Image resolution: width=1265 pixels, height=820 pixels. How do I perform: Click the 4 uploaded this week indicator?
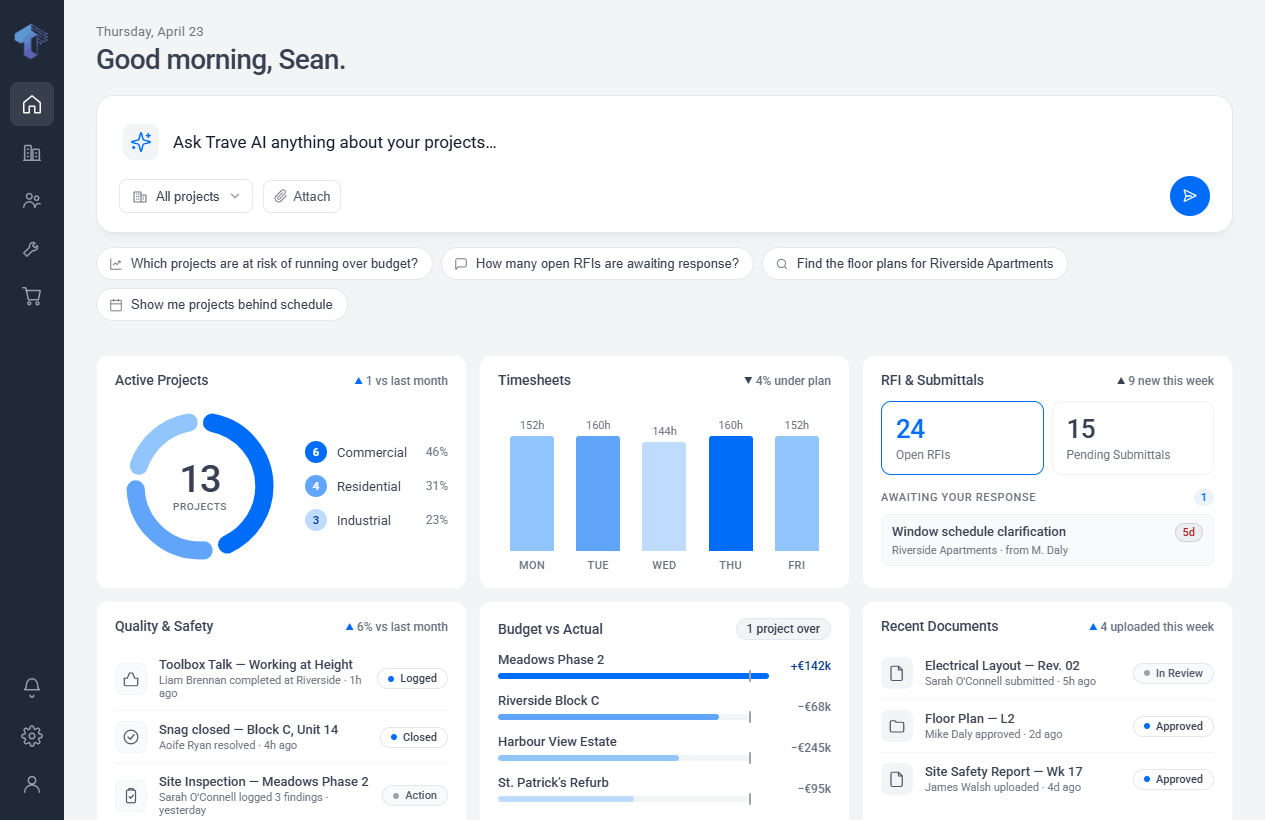1151,627
